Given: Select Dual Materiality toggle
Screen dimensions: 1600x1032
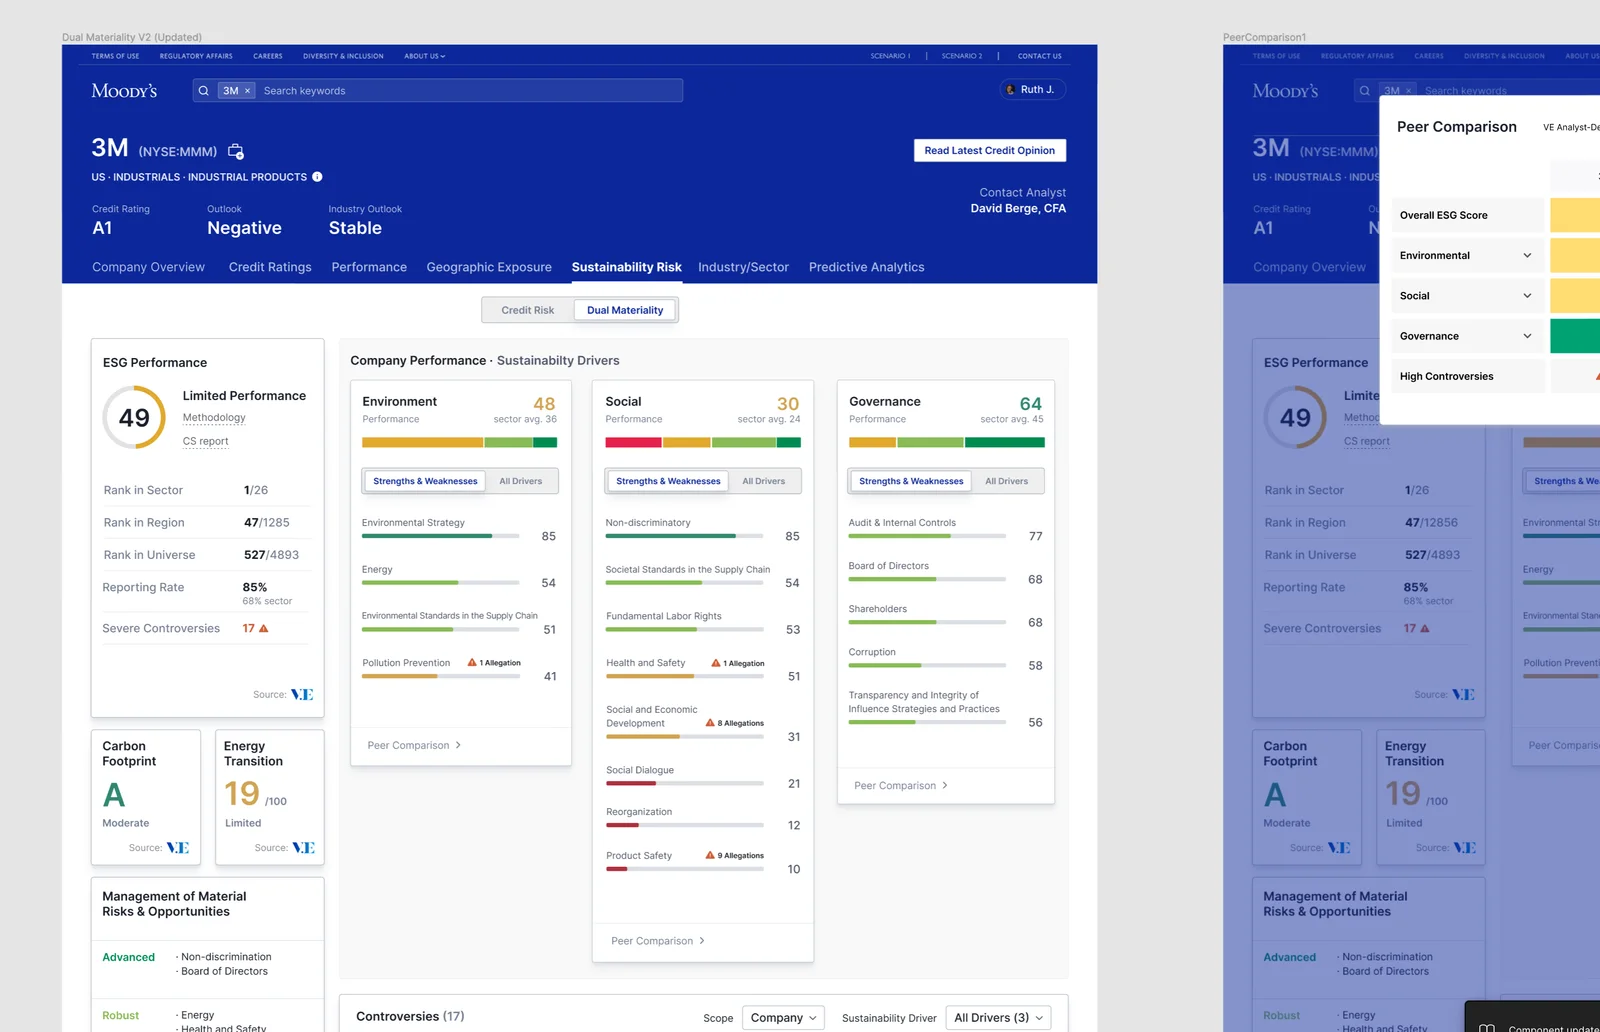Looking at the screenshot, I should 625,310.
